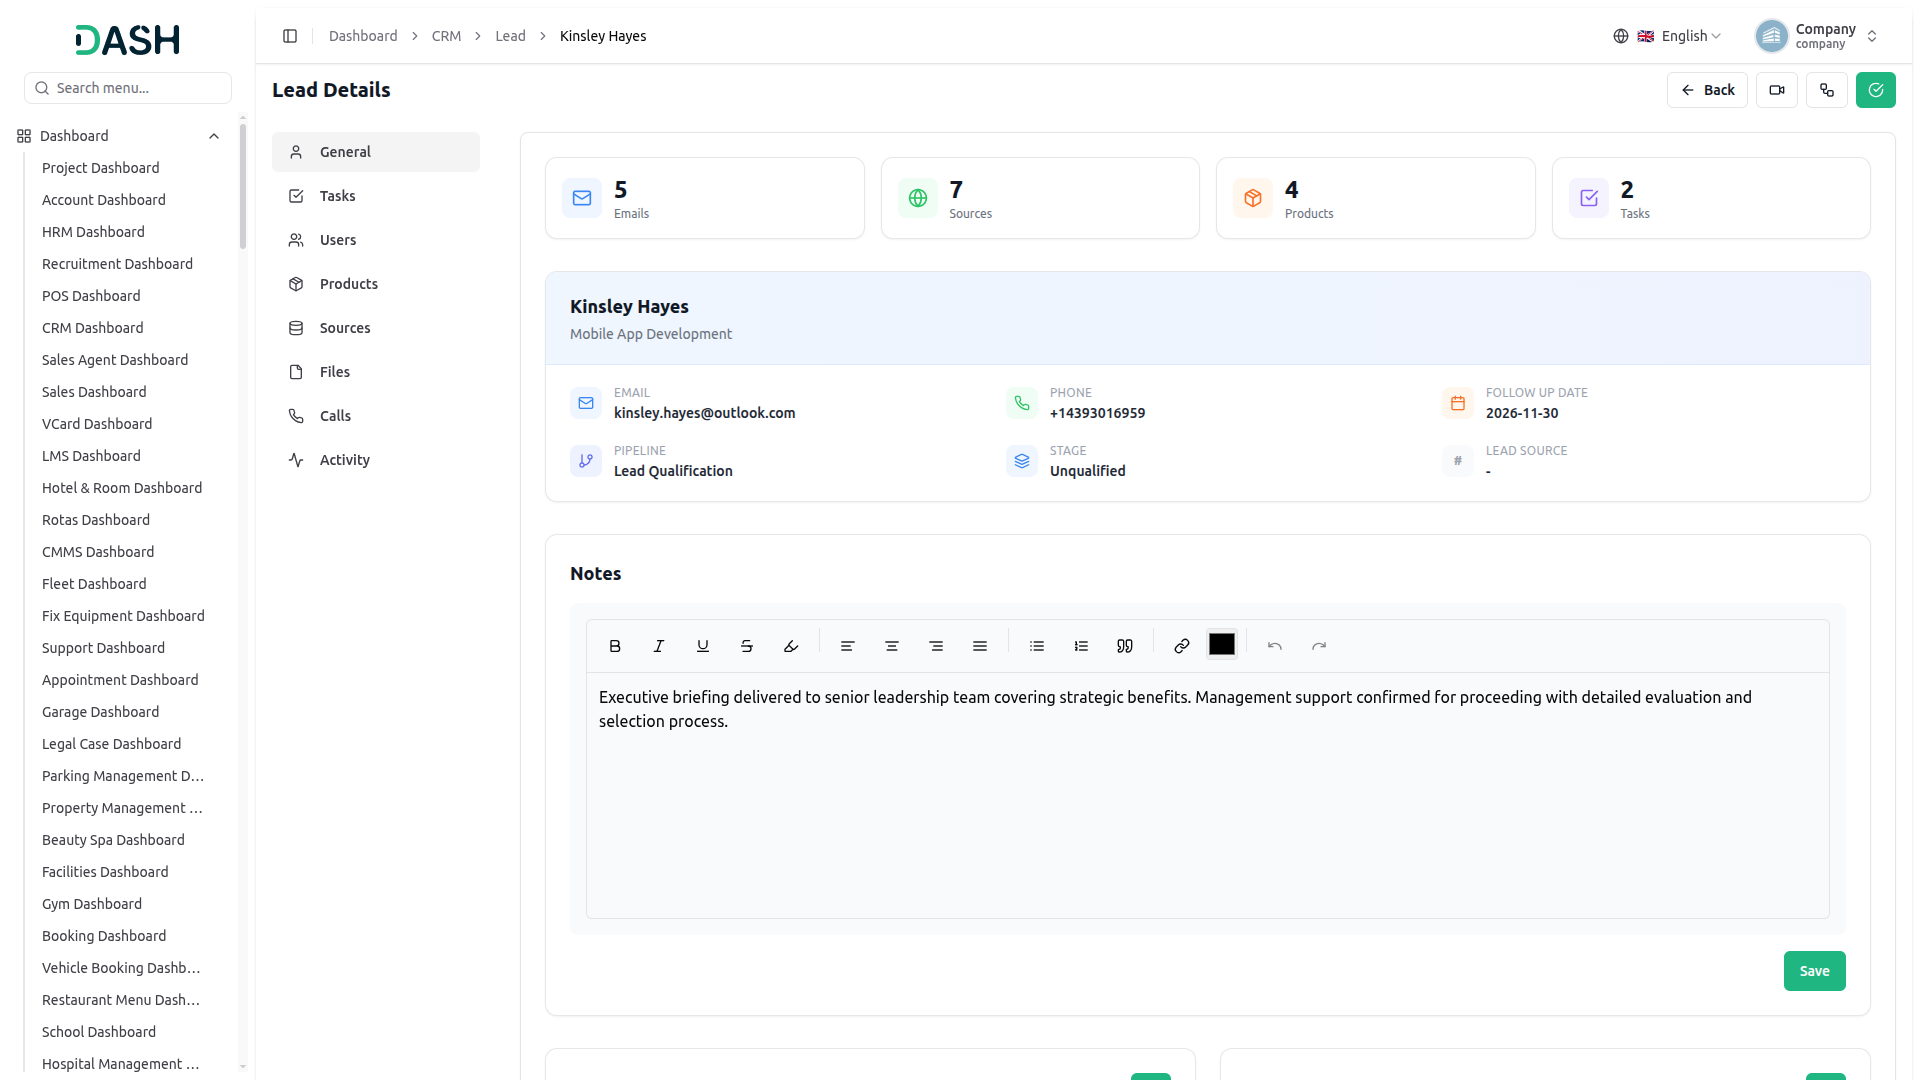Click the Sources globe card icon
Screen dimensions: 1920x1080
pyautogui.click(x=918, y=198)
